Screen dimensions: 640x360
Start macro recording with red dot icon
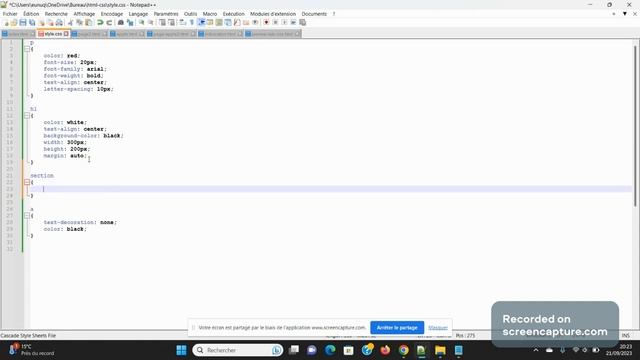pos(266,22)
